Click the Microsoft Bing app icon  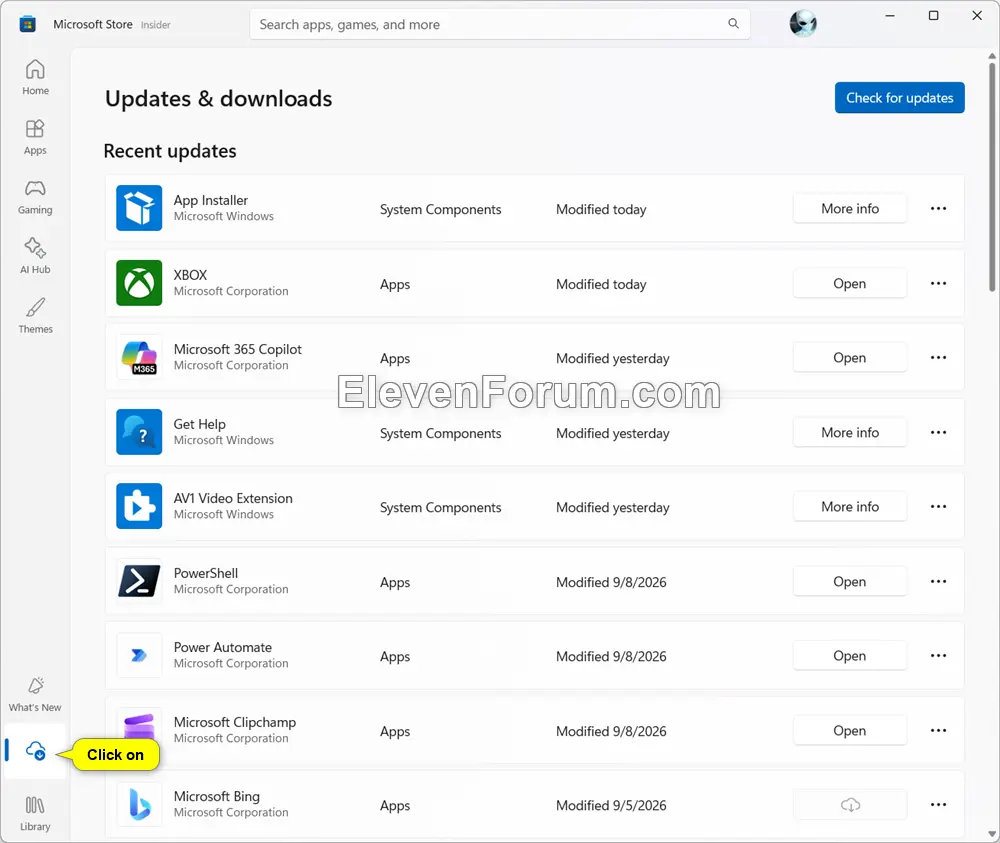click(x=139, y=804)
